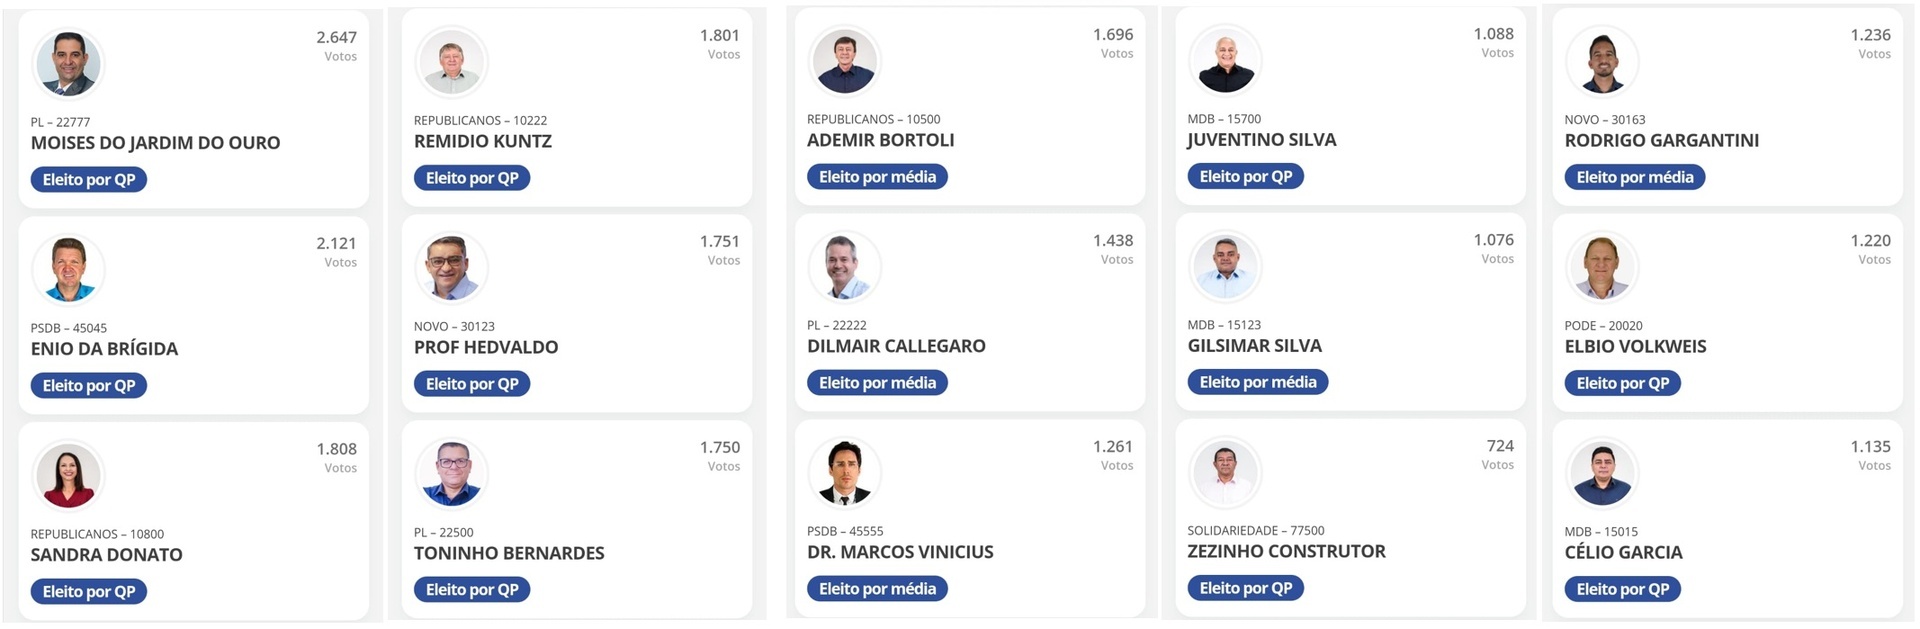The width and height of the screenshot is (1920, 629).
Task: Select the Zezinho Construtor profile picture
Action: tap(1225, 472)
